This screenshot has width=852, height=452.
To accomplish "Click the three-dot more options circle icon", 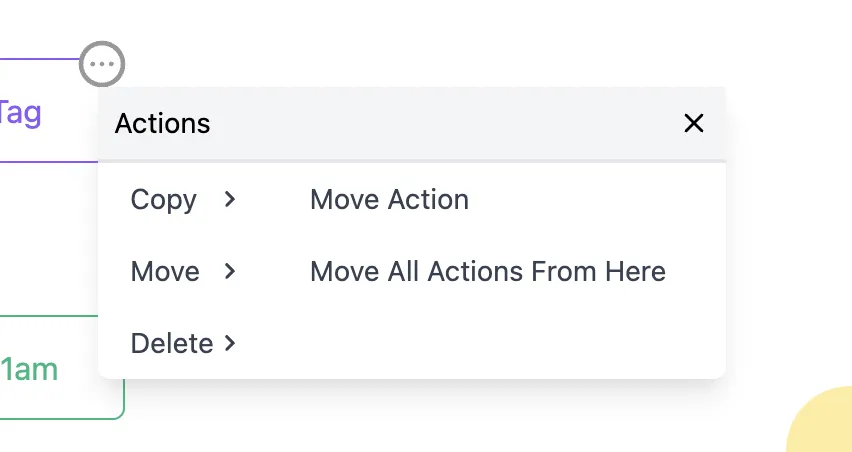I will [x=102, y=64].
